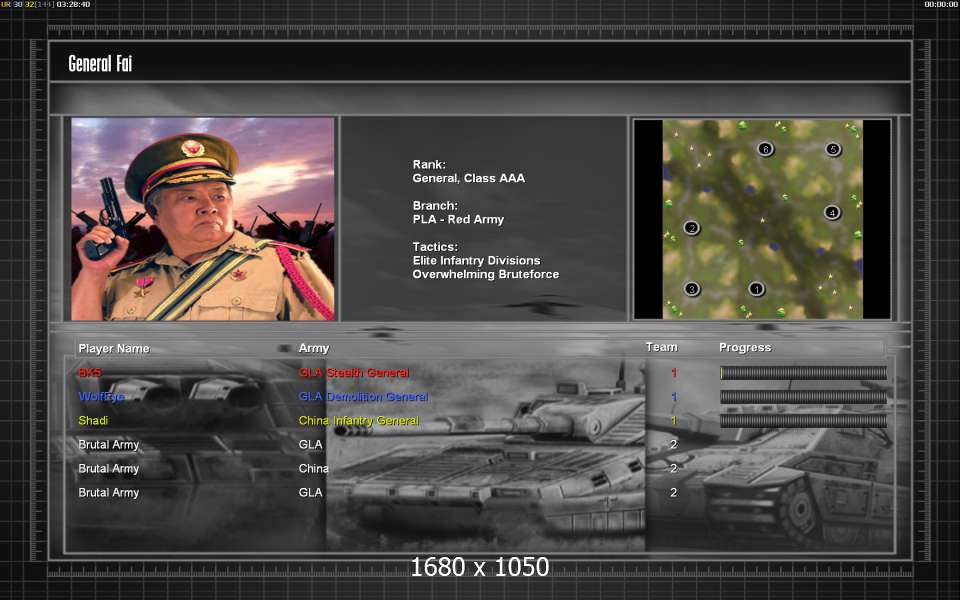Click the General Fai portrait image

[203, 219]
